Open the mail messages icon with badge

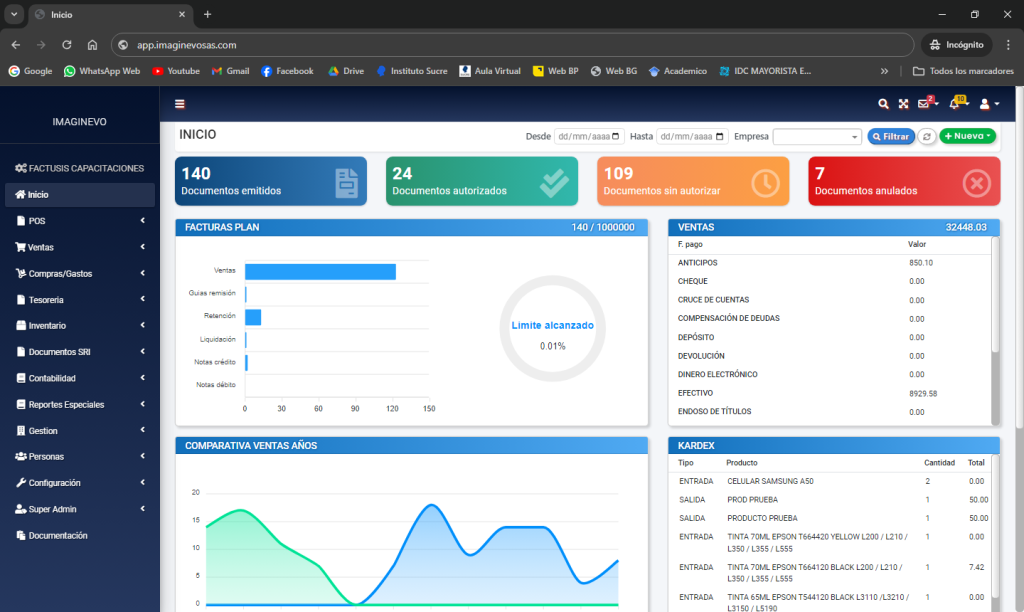click(925, 104)
